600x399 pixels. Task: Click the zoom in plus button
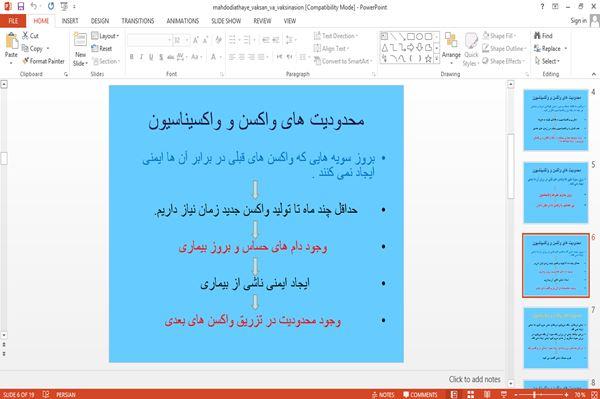[566, 394]
